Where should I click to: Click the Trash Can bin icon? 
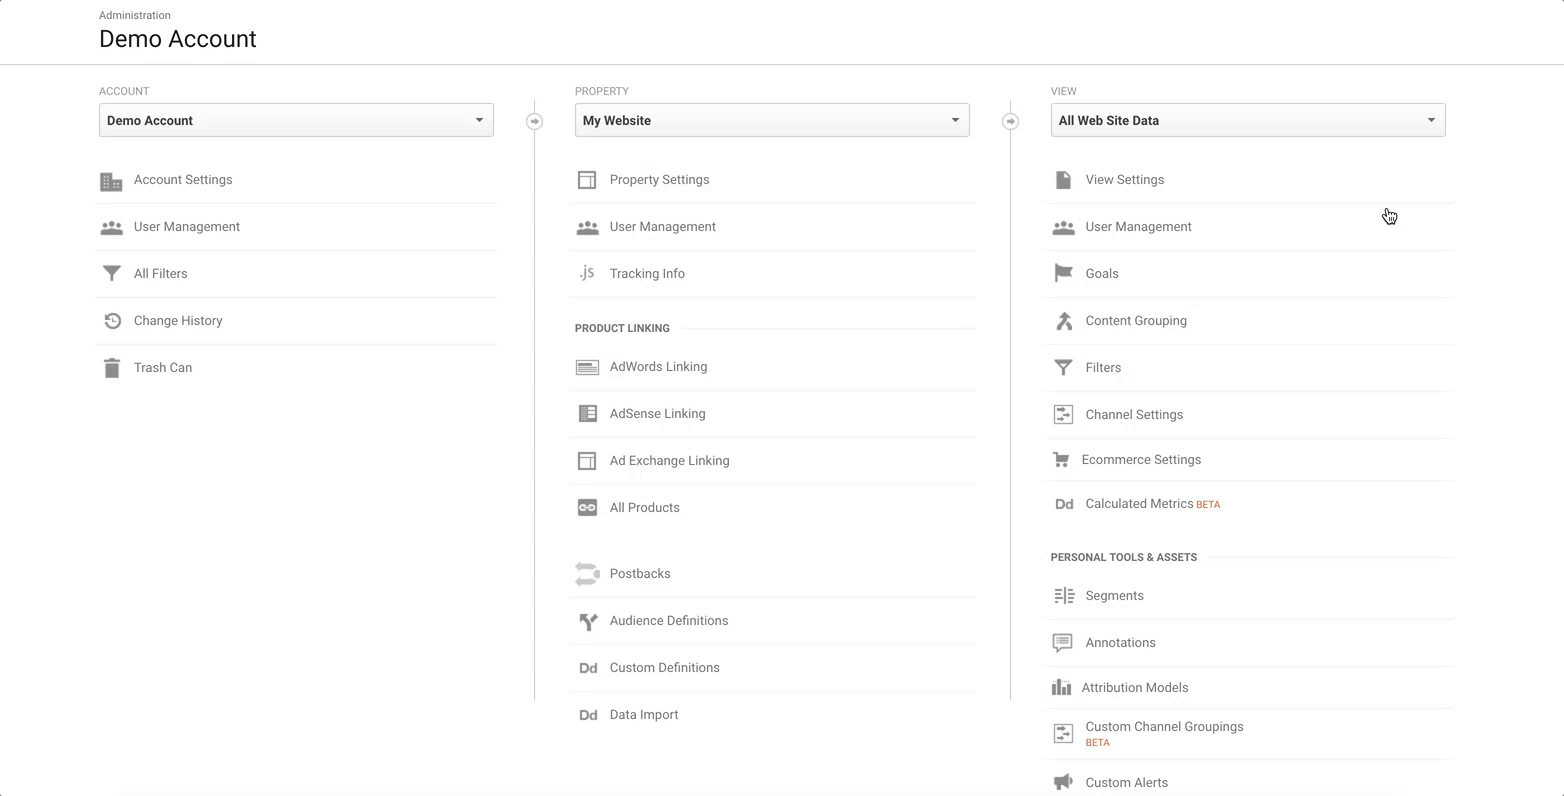click(111, 368)
